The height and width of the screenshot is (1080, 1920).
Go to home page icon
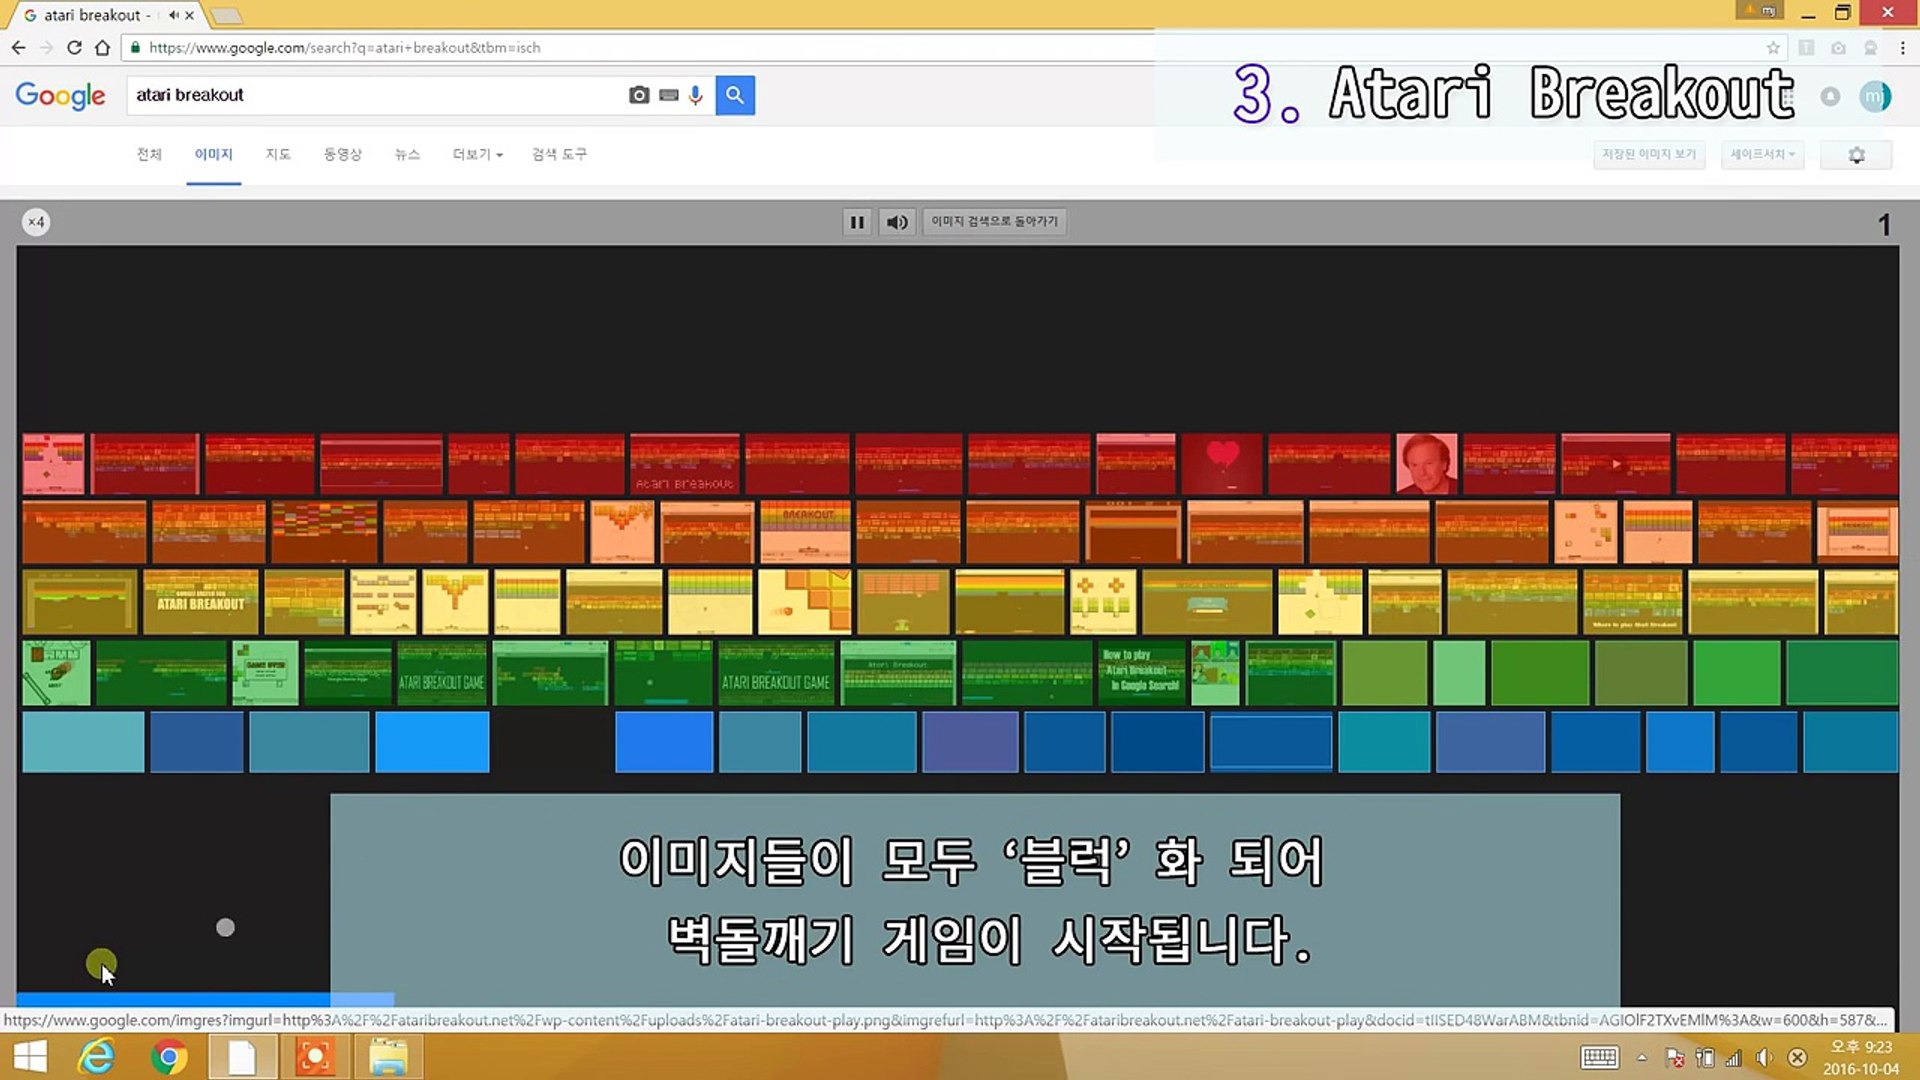102,47
